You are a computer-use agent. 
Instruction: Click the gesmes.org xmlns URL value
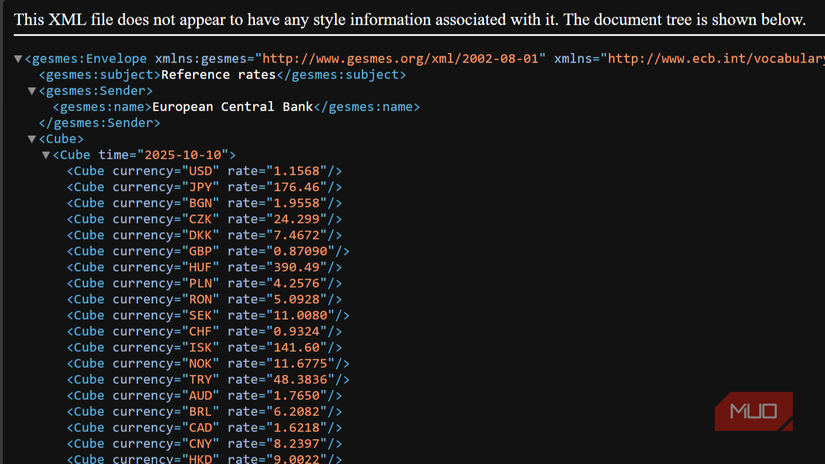pyautogui.click(x=400, y=59)
